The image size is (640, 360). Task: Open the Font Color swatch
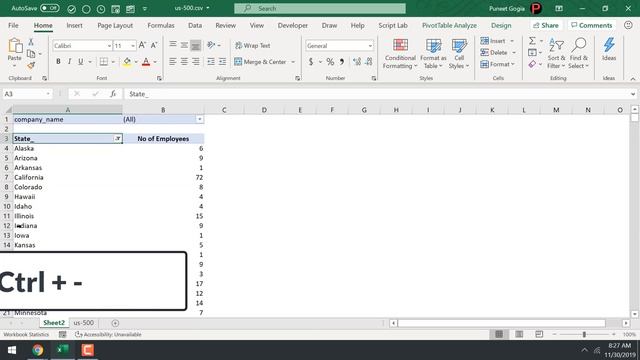[x=146, y=62]
